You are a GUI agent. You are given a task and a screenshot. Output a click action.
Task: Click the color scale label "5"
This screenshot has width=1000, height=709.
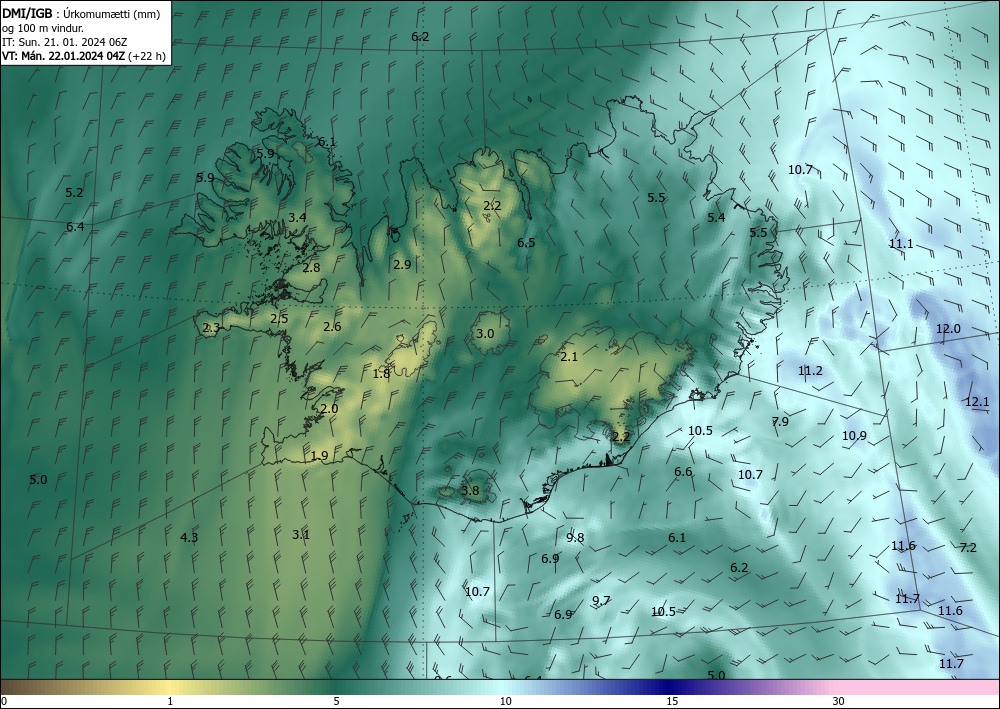tap(336, 701)
